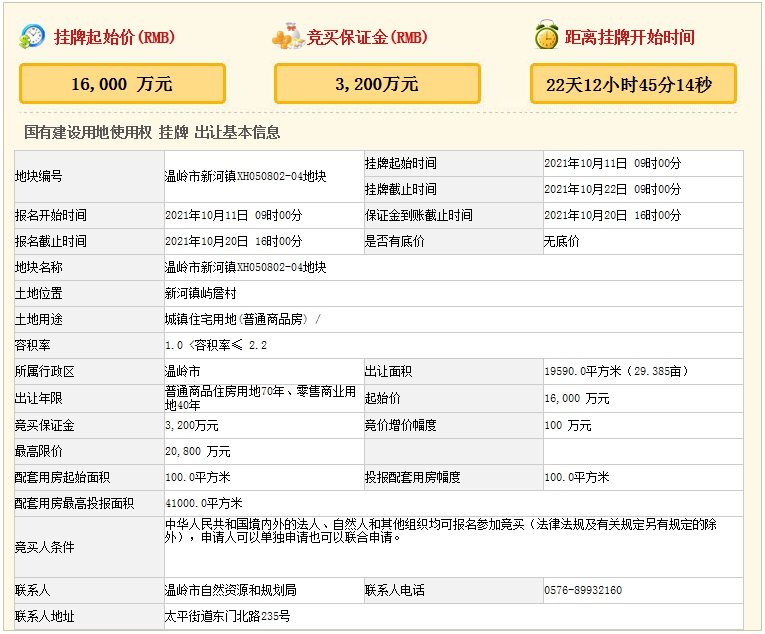The image size is (765, 634).
Task: Click the 出让面积 label
Action: tap(388, 371)
